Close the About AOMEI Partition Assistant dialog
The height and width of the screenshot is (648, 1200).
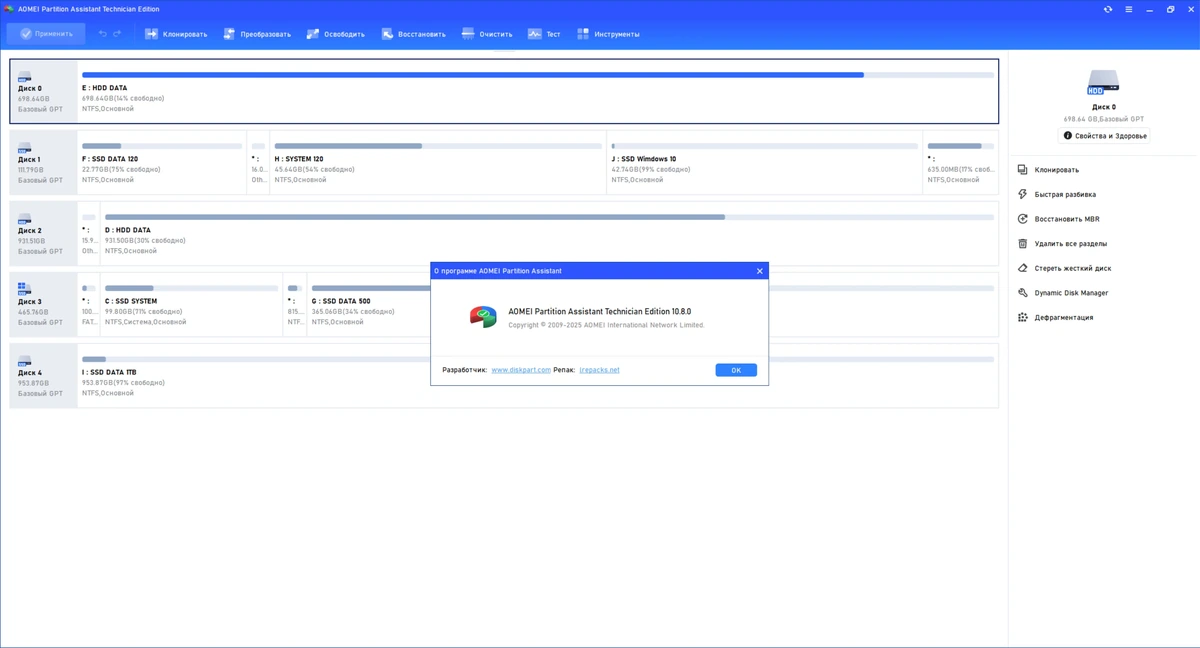(x=759, y=271)
